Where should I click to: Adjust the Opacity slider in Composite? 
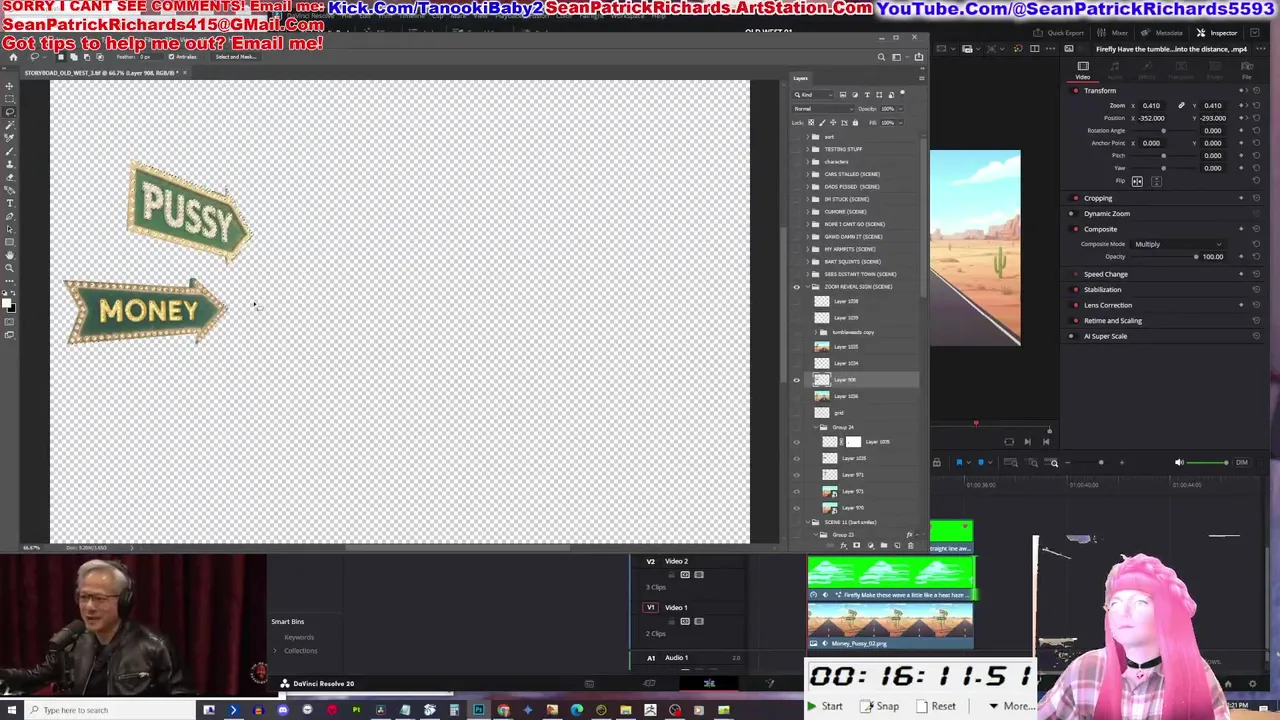[x=1163, y=257]
